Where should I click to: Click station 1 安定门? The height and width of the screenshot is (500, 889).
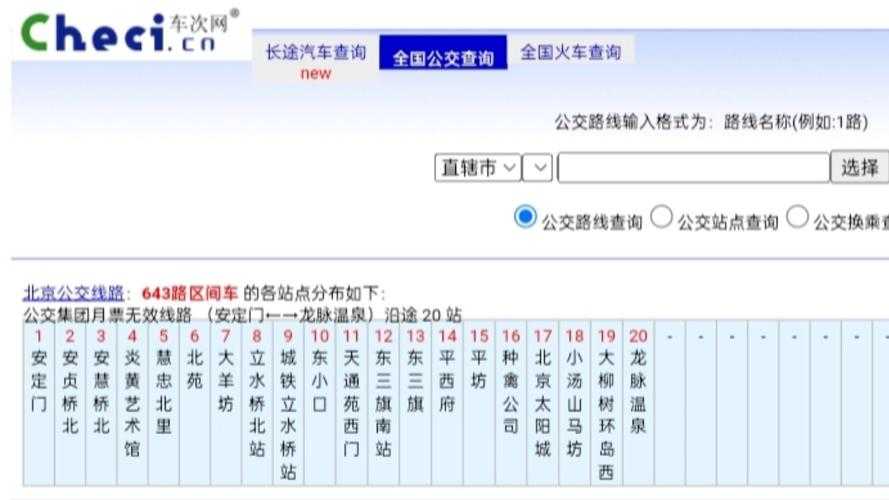point(39,380)
